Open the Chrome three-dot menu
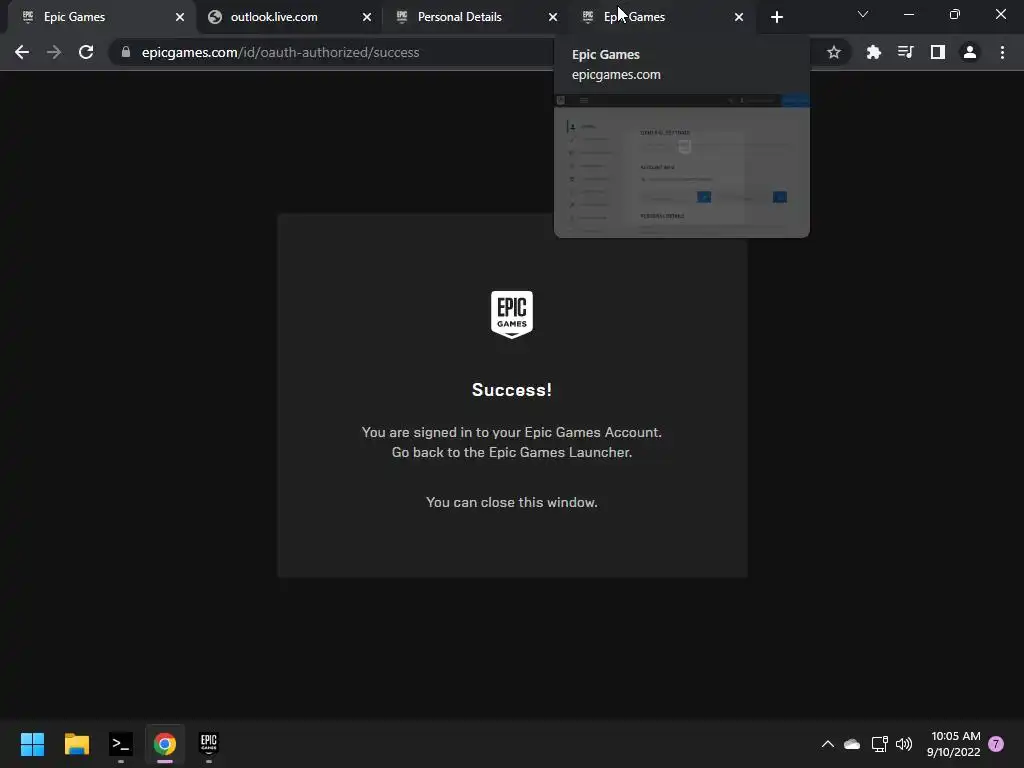Viewport: 1024px width, 768px height. coord(1002,52)
